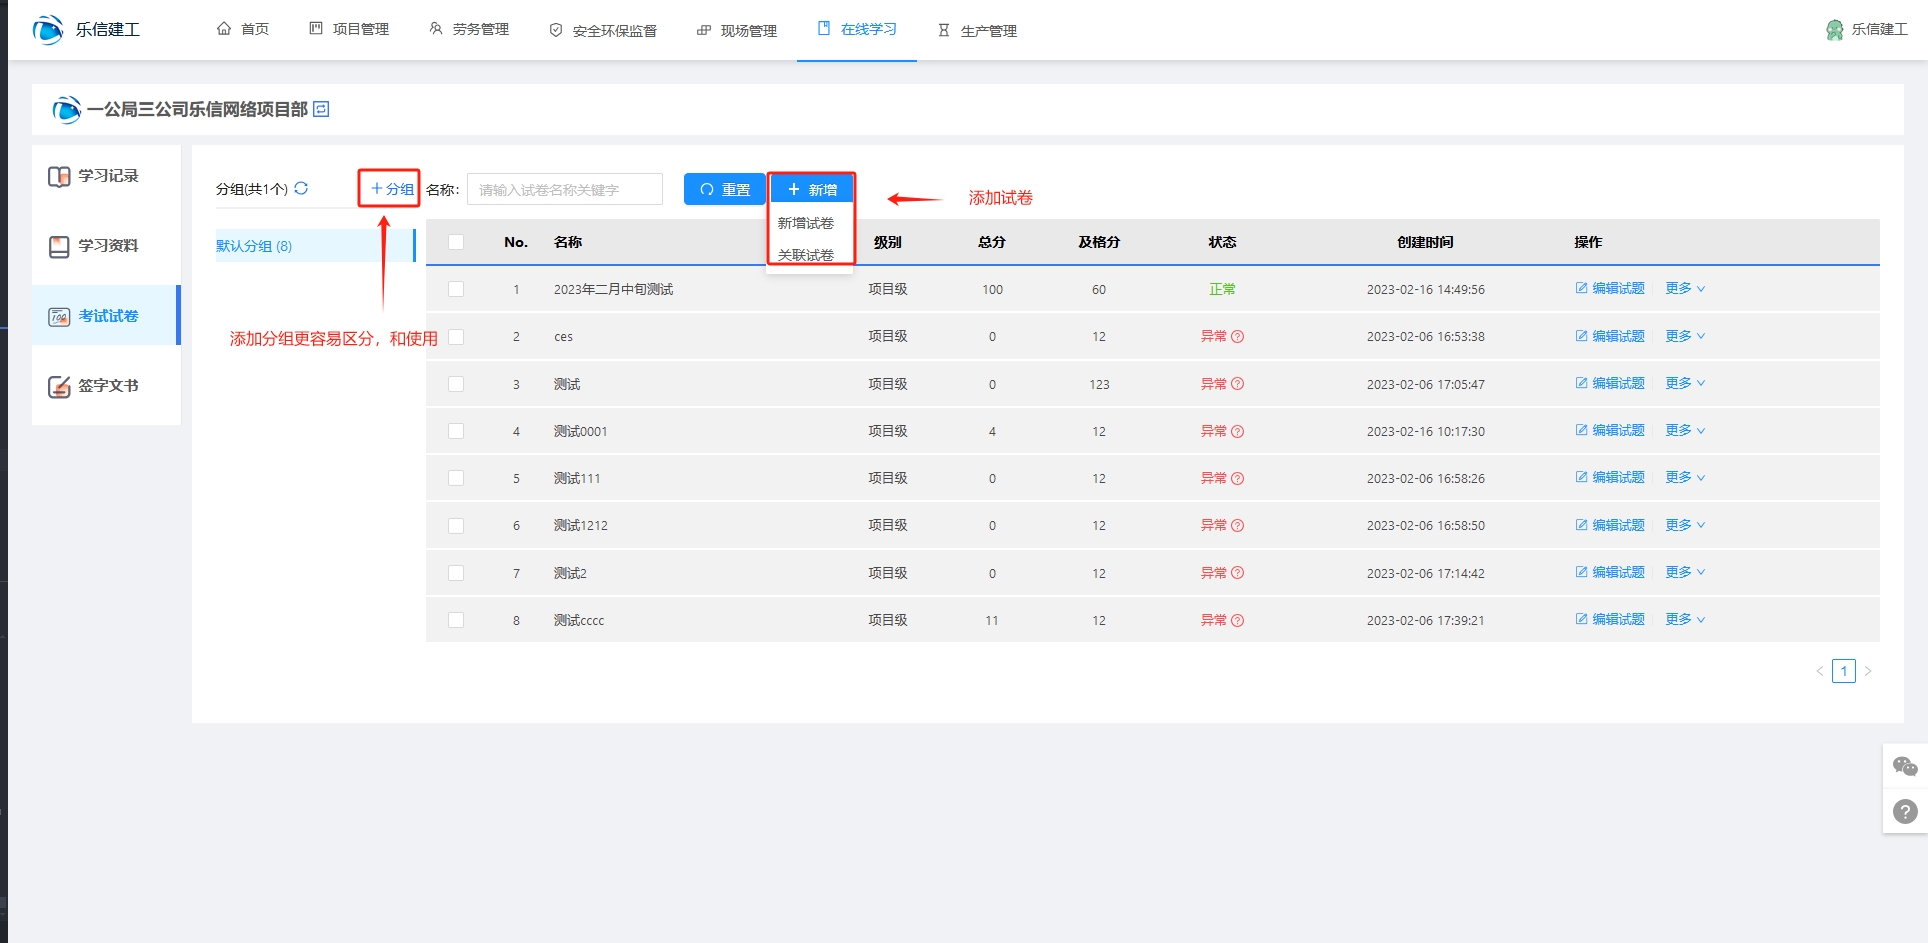This screenshot has height=943, width=1928.
Task: Click the edit icon next to project department name
Action: pos(321,109)
